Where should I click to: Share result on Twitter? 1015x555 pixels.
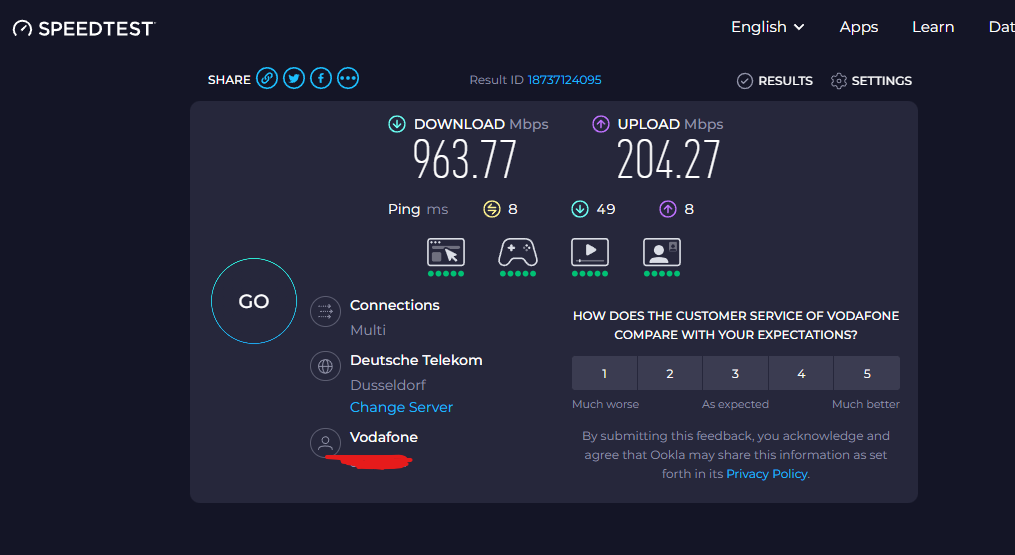[294, 78]
